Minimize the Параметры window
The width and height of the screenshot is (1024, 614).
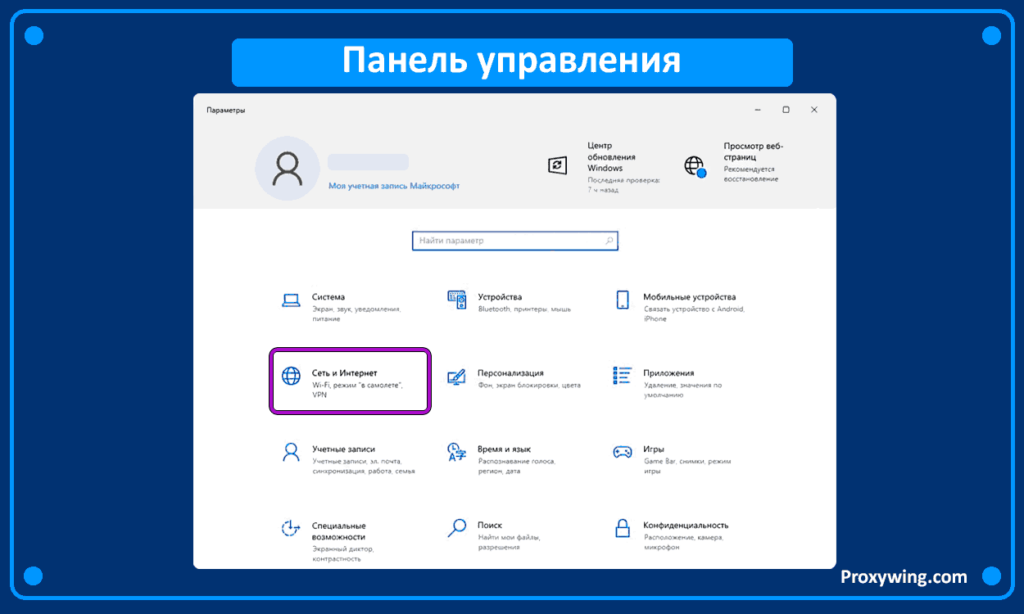tap(758, 110)
